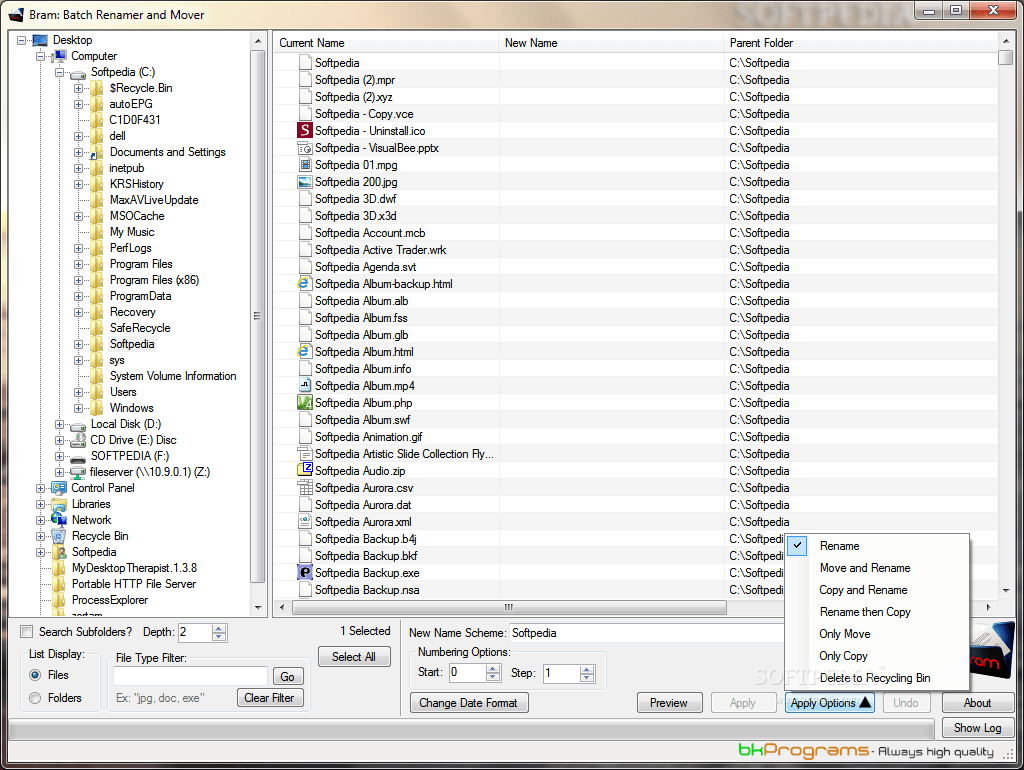Click the Select All button
The image size is (1024, 770).
click(354, 656)
